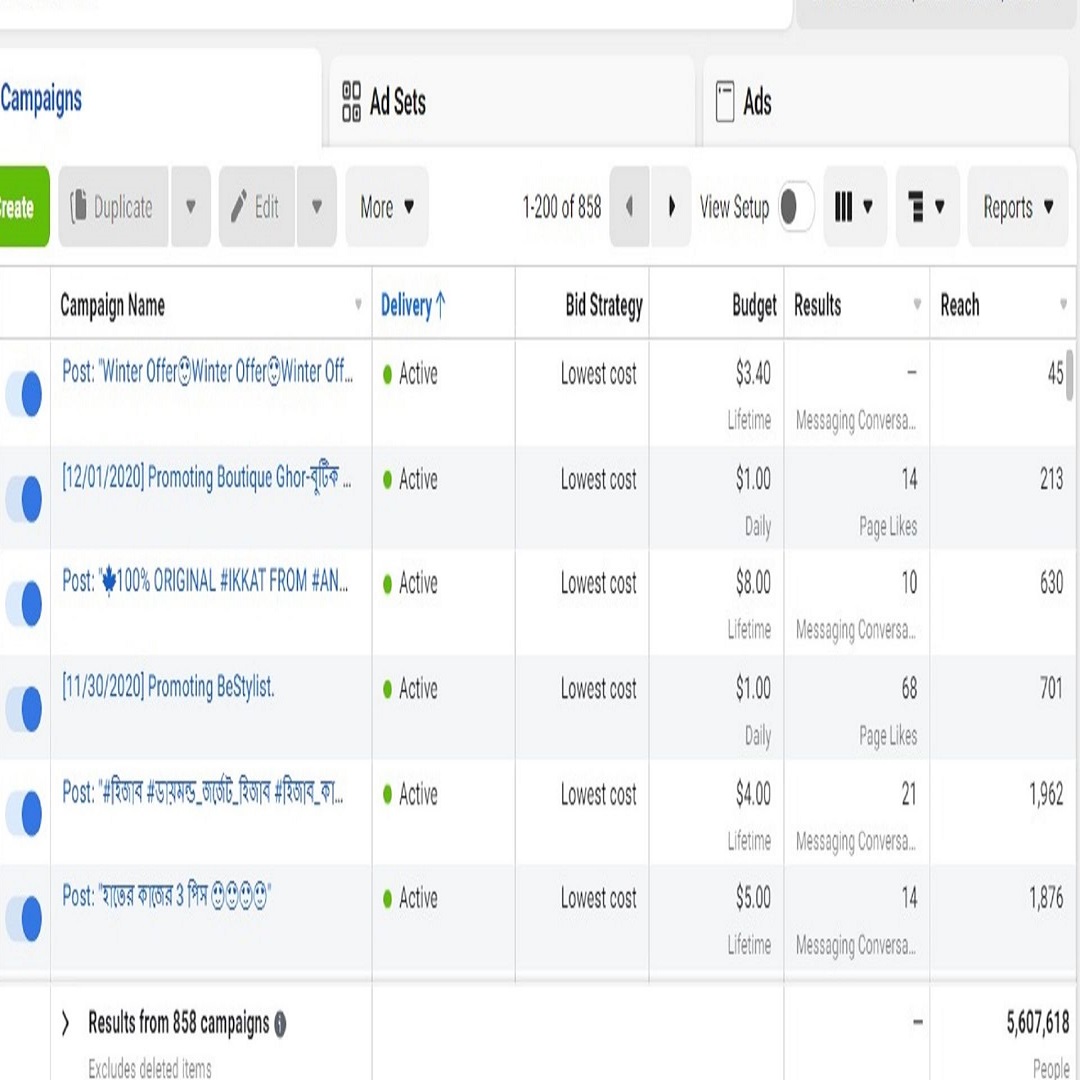Click the Ad Sets grid icon
The image size is (1080, 1080).
click(351, 101)
